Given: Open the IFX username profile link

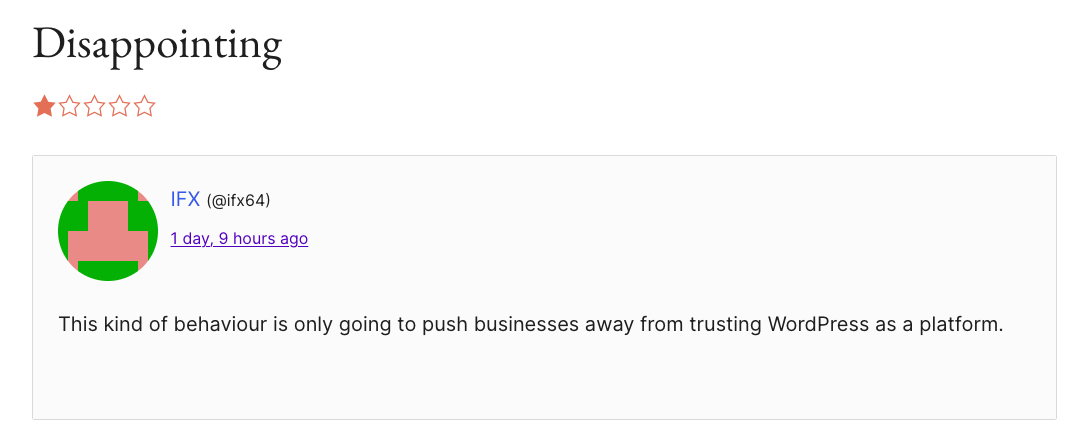Looking at the screenshot, I should [185, 199].
